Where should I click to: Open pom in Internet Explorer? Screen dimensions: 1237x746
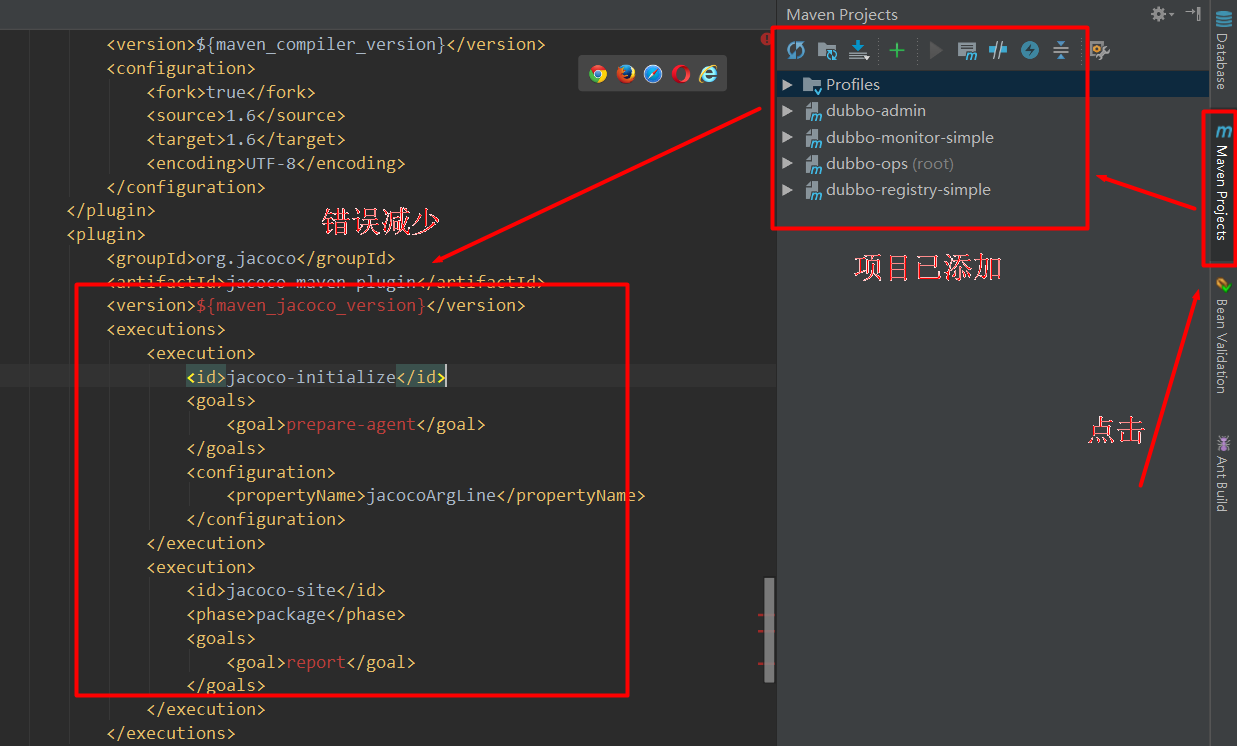coord(708,73)
